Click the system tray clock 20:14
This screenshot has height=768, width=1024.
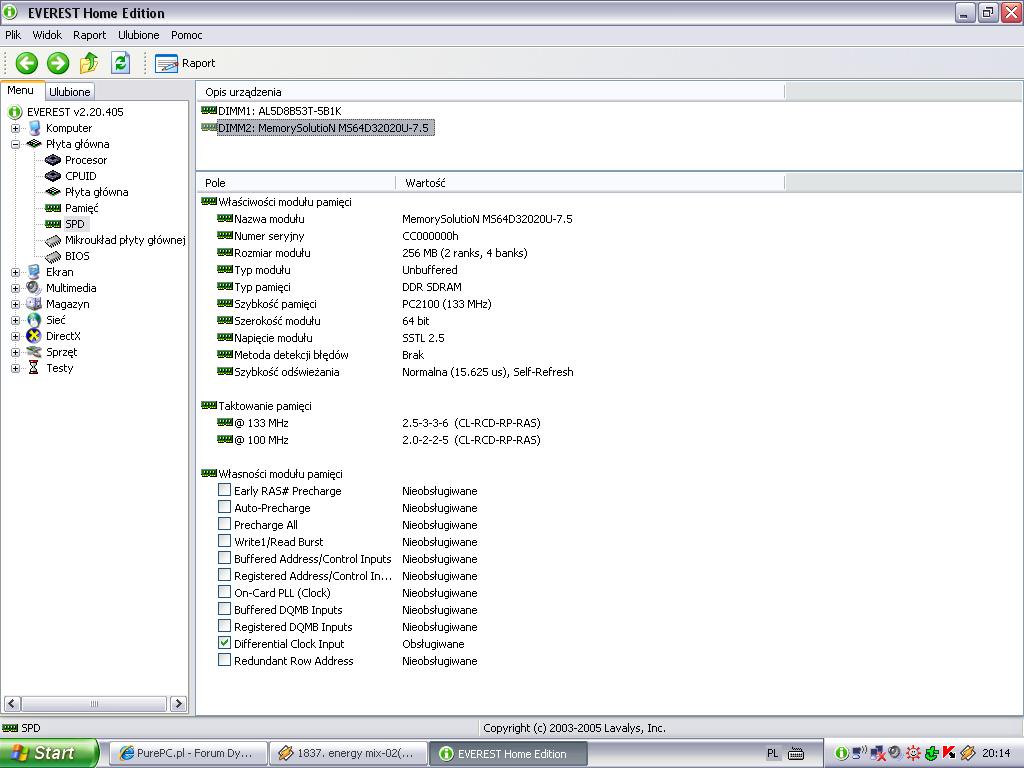click(x=996, y=754)
